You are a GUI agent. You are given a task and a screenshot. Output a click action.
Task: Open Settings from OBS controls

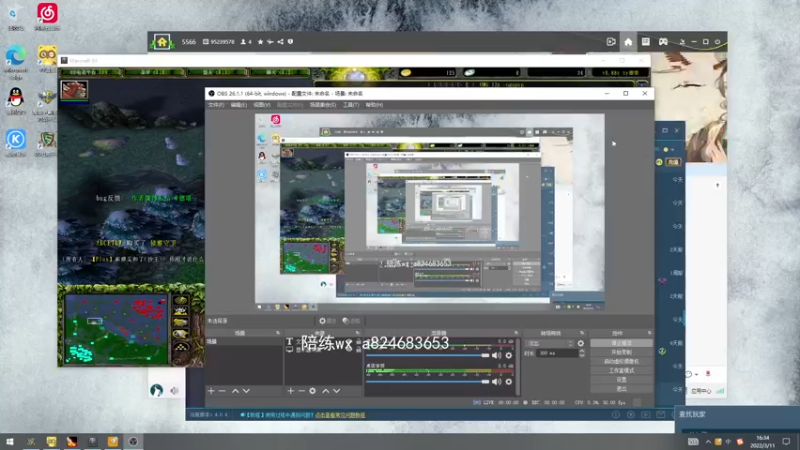click(621, 380)
